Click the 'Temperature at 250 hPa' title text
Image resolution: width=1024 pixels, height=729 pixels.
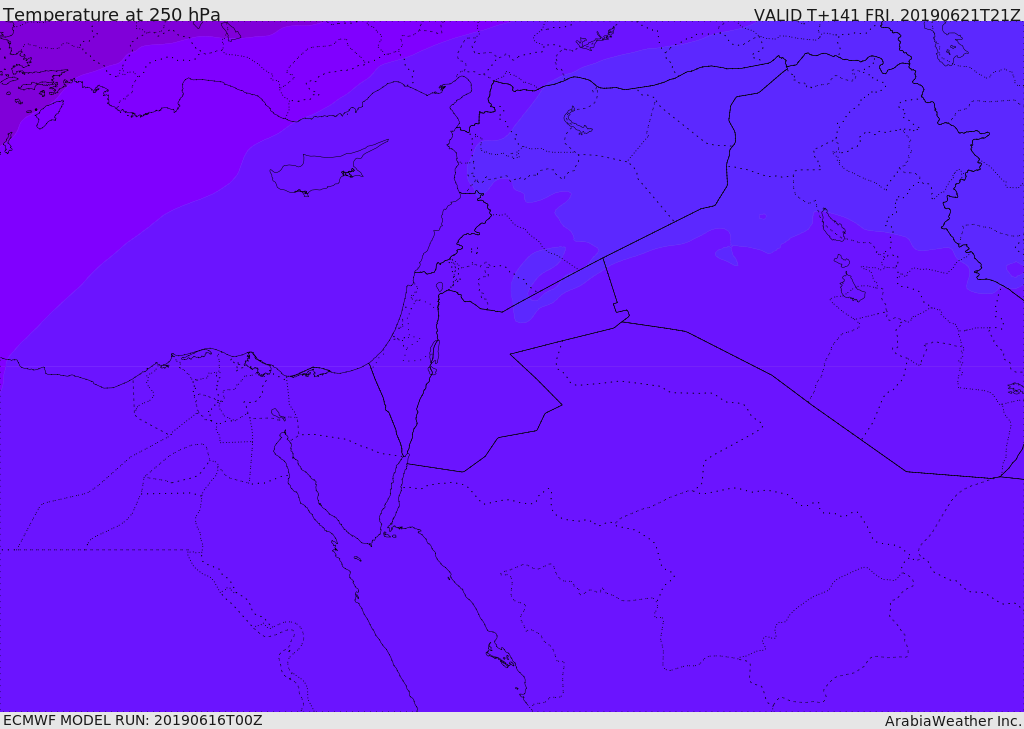112,14
